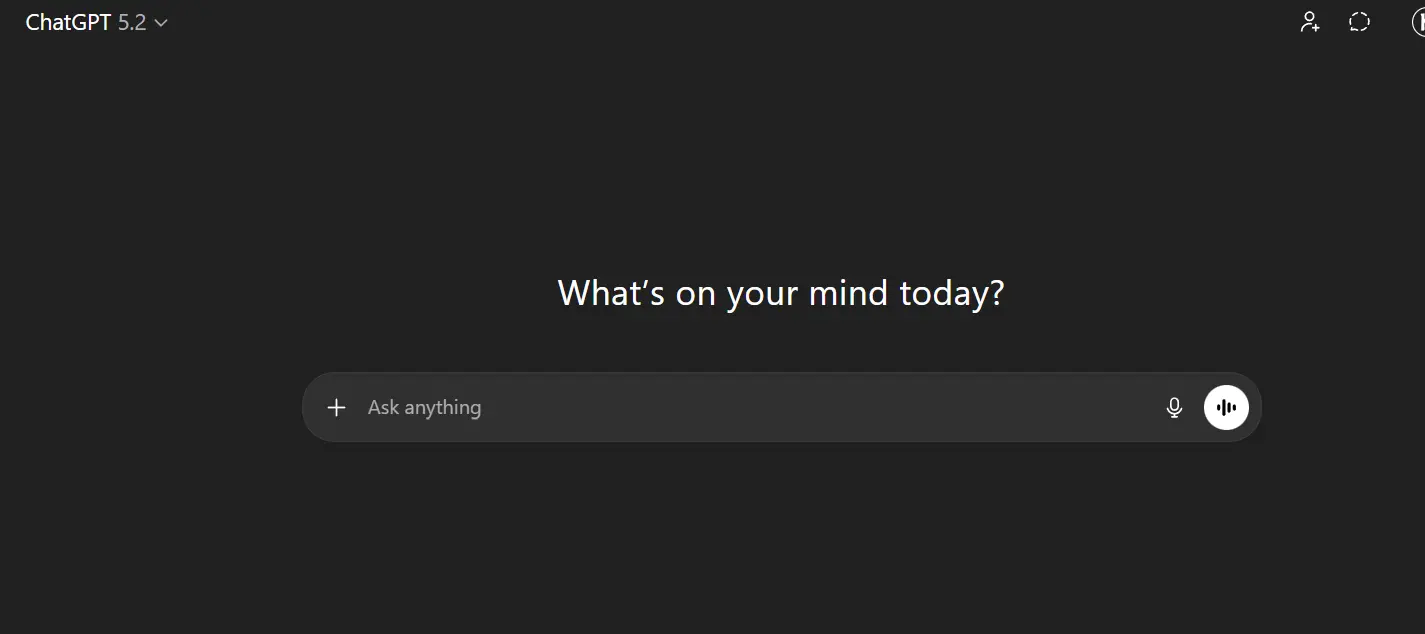The image size is (1425, 634).
Task: Click the chevron next to 5.2
Action: (161, 23)
